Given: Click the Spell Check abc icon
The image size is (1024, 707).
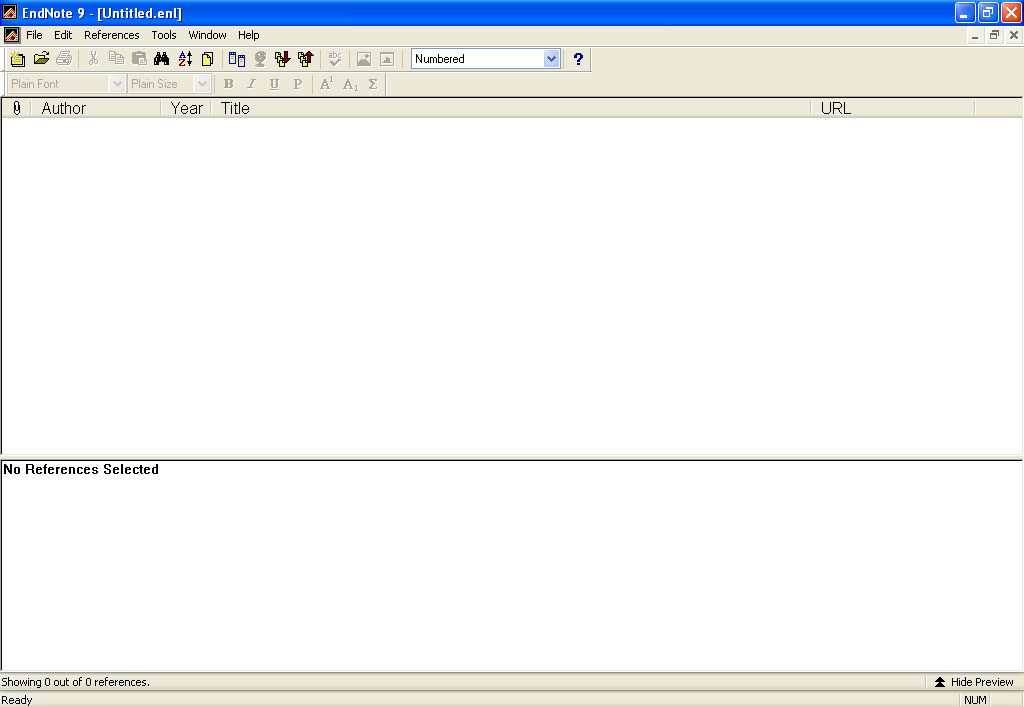Looking at the screenshot, I should (335, 59).
